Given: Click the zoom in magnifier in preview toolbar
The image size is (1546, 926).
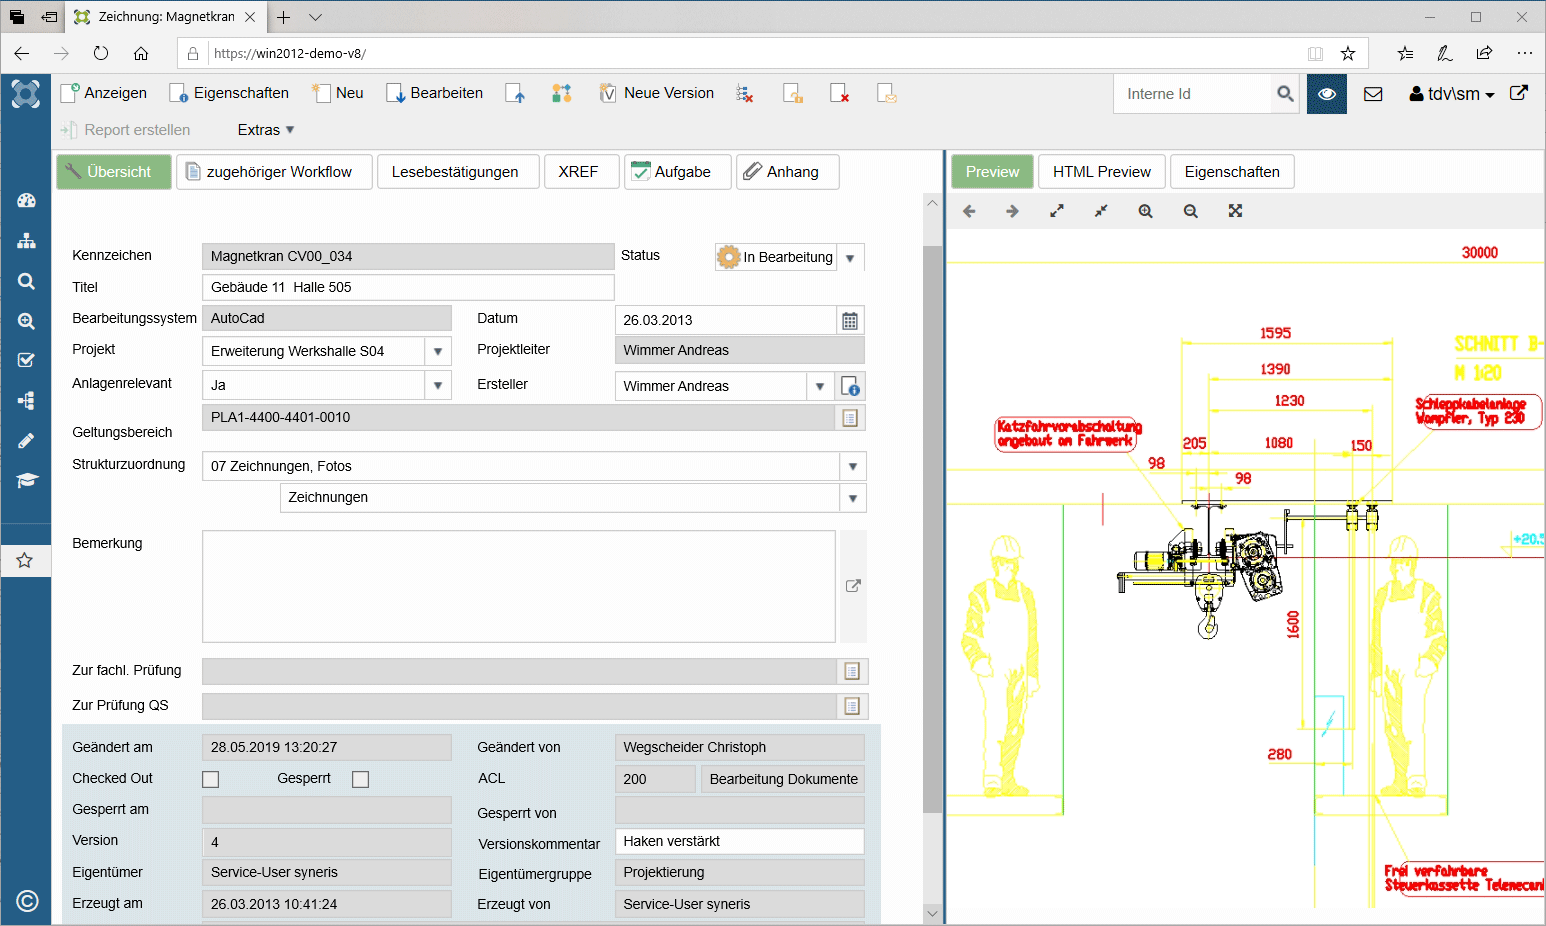Looking at the screenshot, I should click(1145, 211).
